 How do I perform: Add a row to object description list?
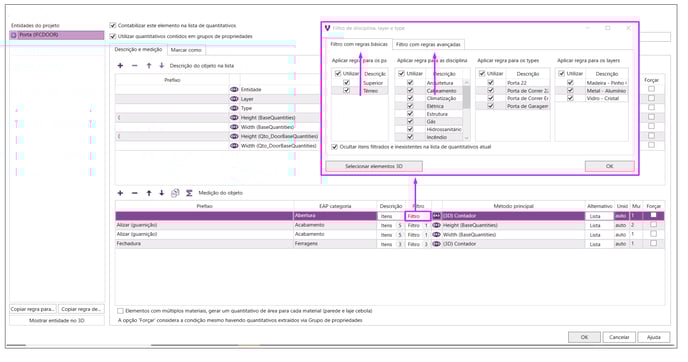120,65
